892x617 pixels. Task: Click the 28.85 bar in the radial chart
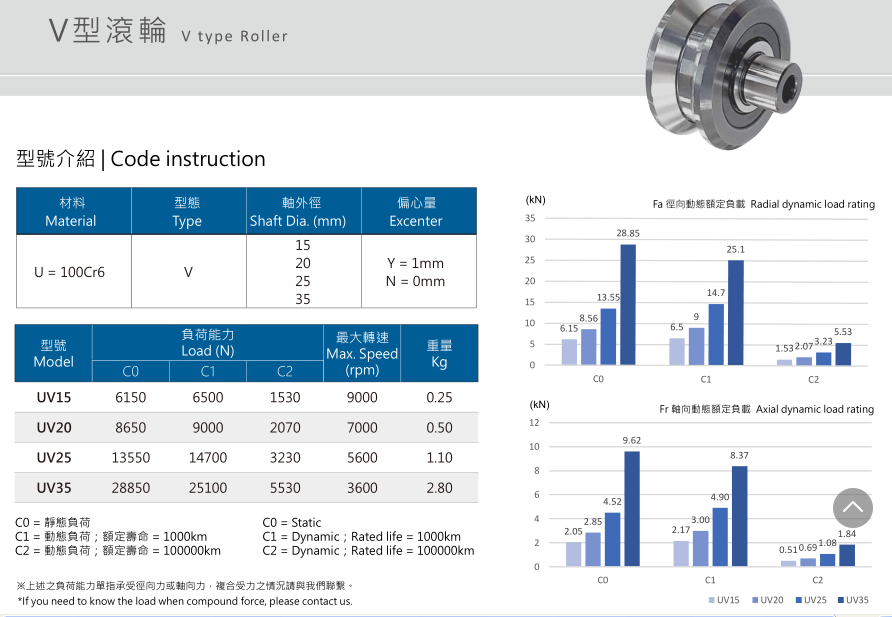(628, 304)
